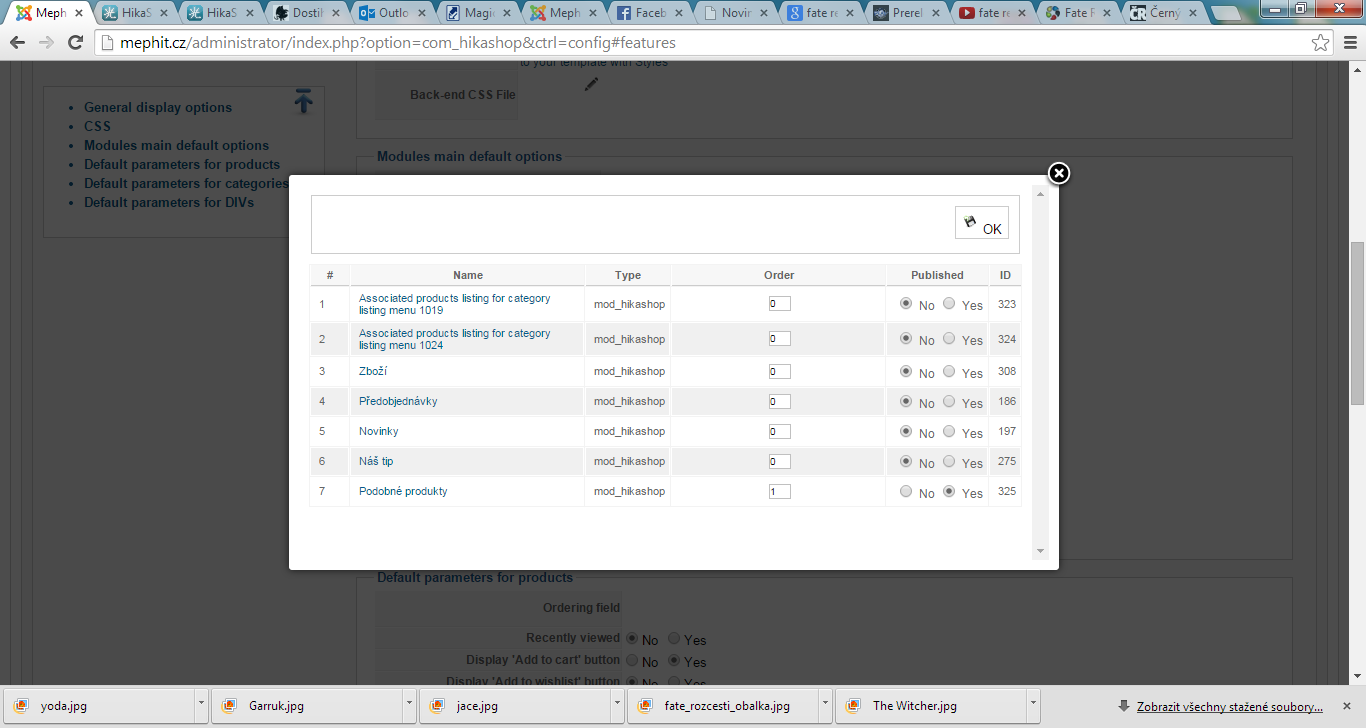Bookmark this page with the star

[1321, 43]
